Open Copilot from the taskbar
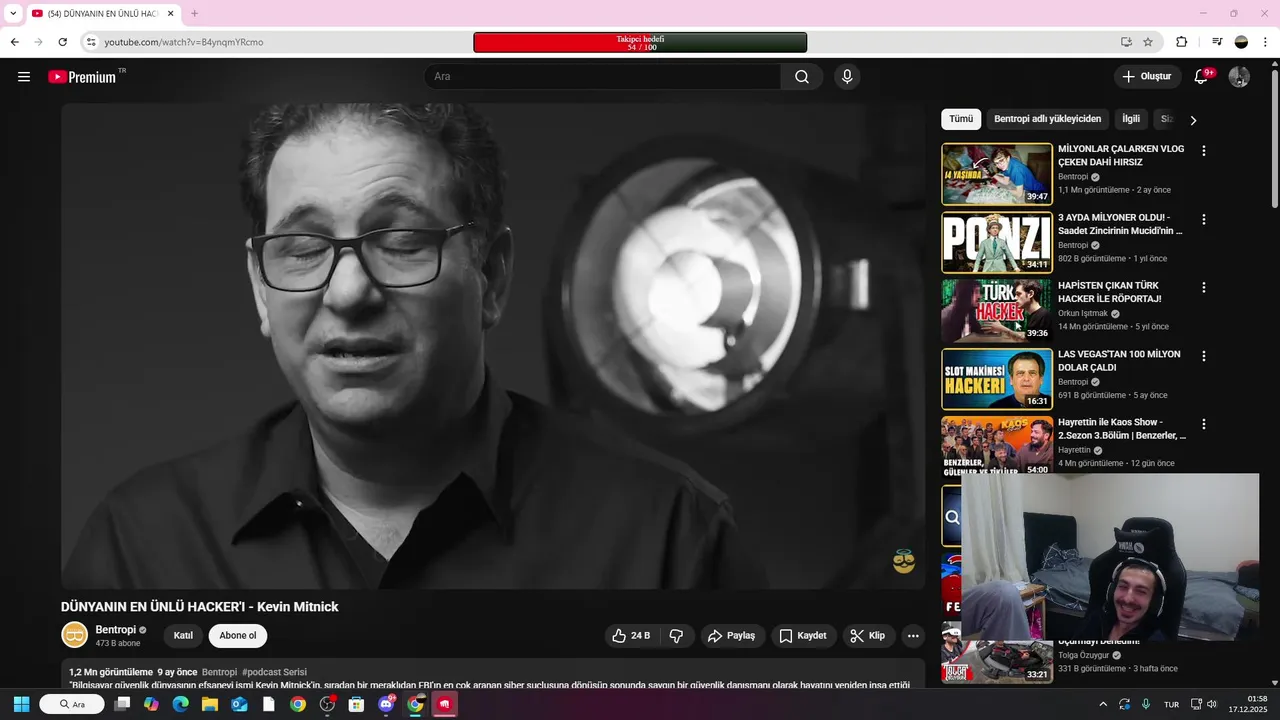Image resolution: width=1280 pixels, height=720 pixels. click(x=151, y=704)
